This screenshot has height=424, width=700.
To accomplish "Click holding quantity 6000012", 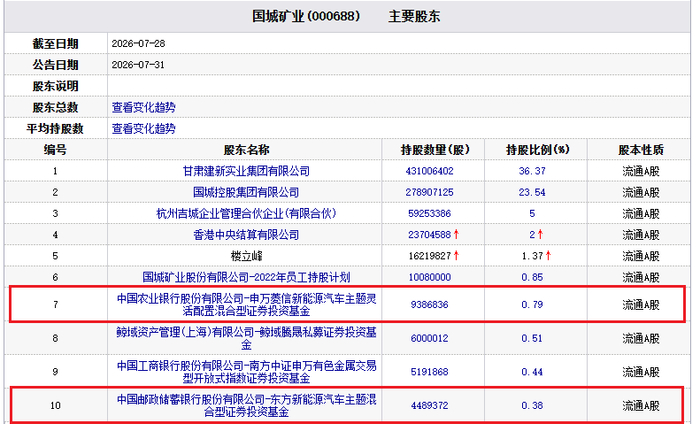I will point(429,338).
